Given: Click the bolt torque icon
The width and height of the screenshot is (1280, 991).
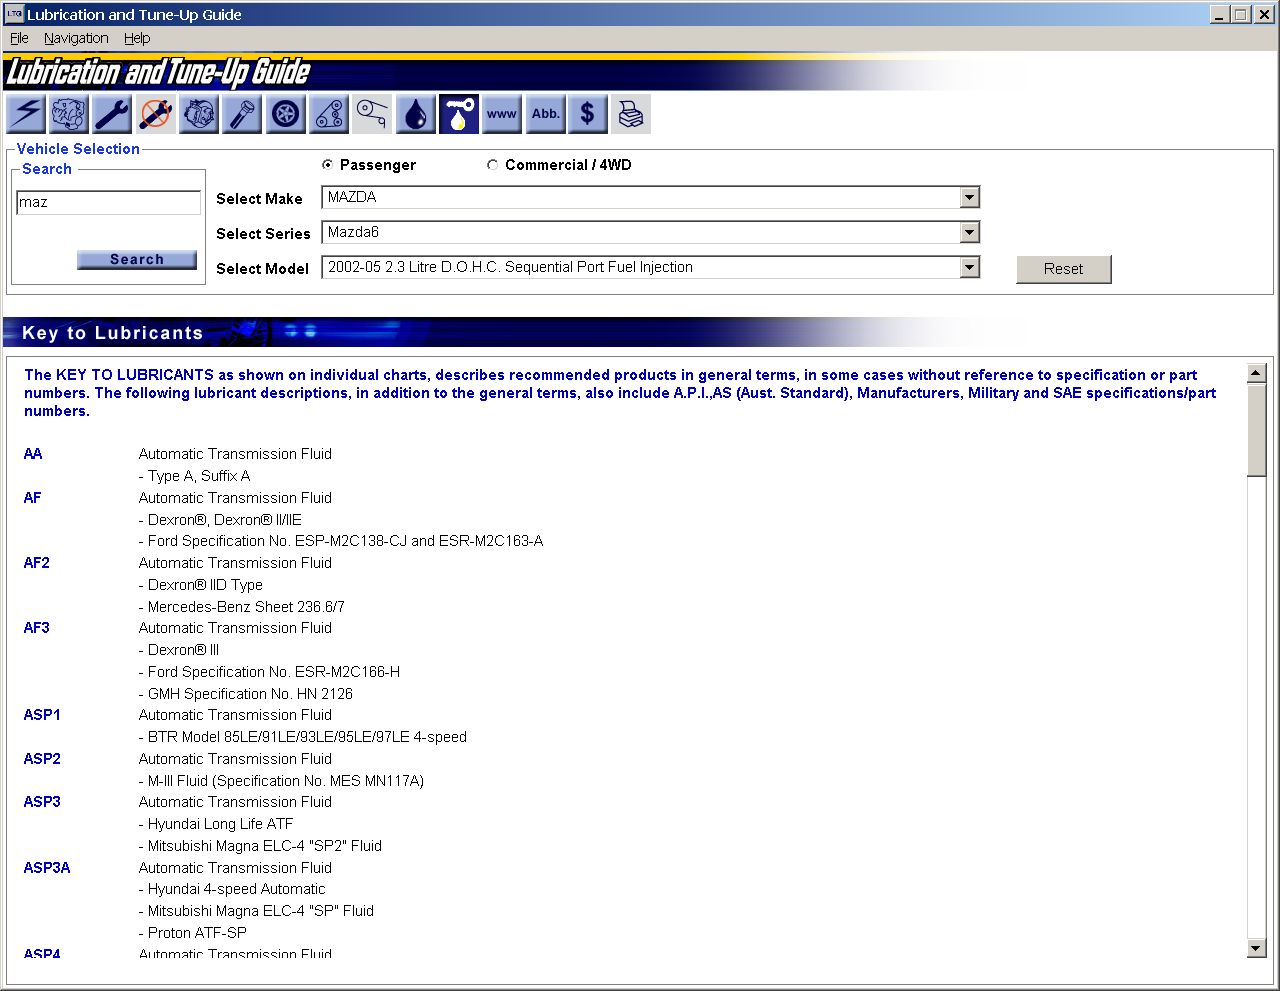Looking at the screenshot, I should coord(242,114).
